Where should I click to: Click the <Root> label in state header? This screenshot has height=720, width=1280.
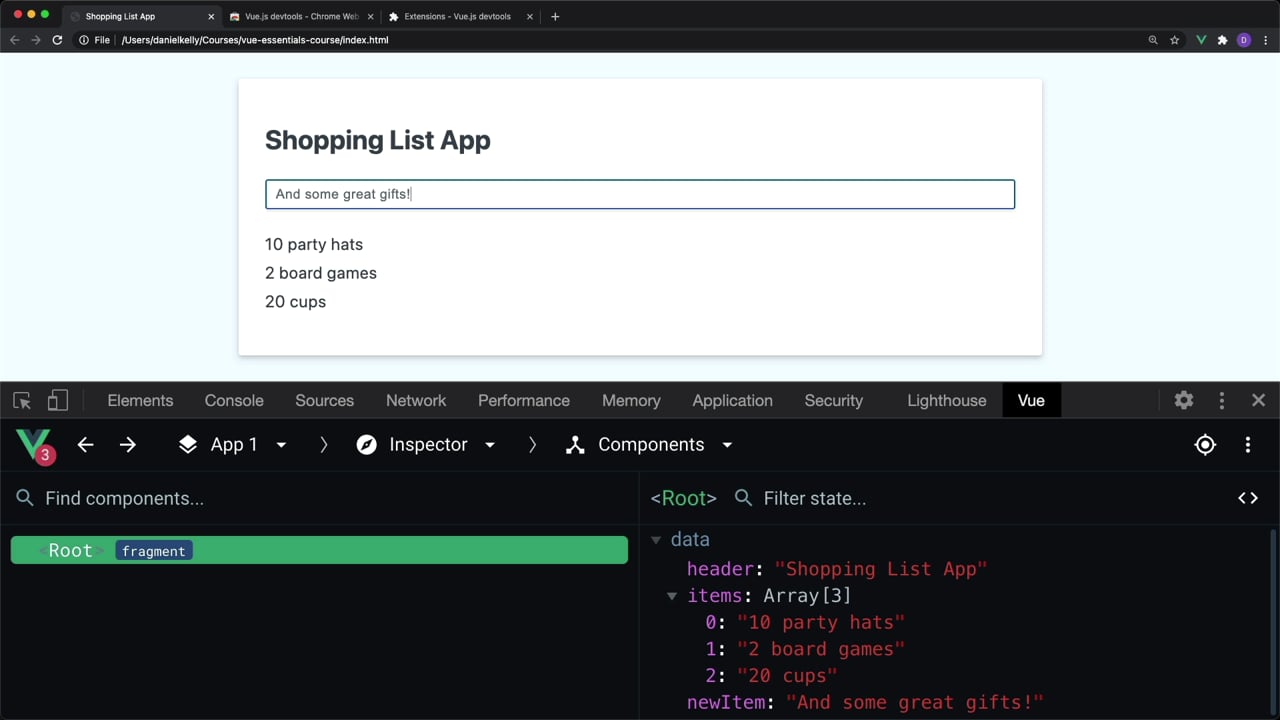684,498
